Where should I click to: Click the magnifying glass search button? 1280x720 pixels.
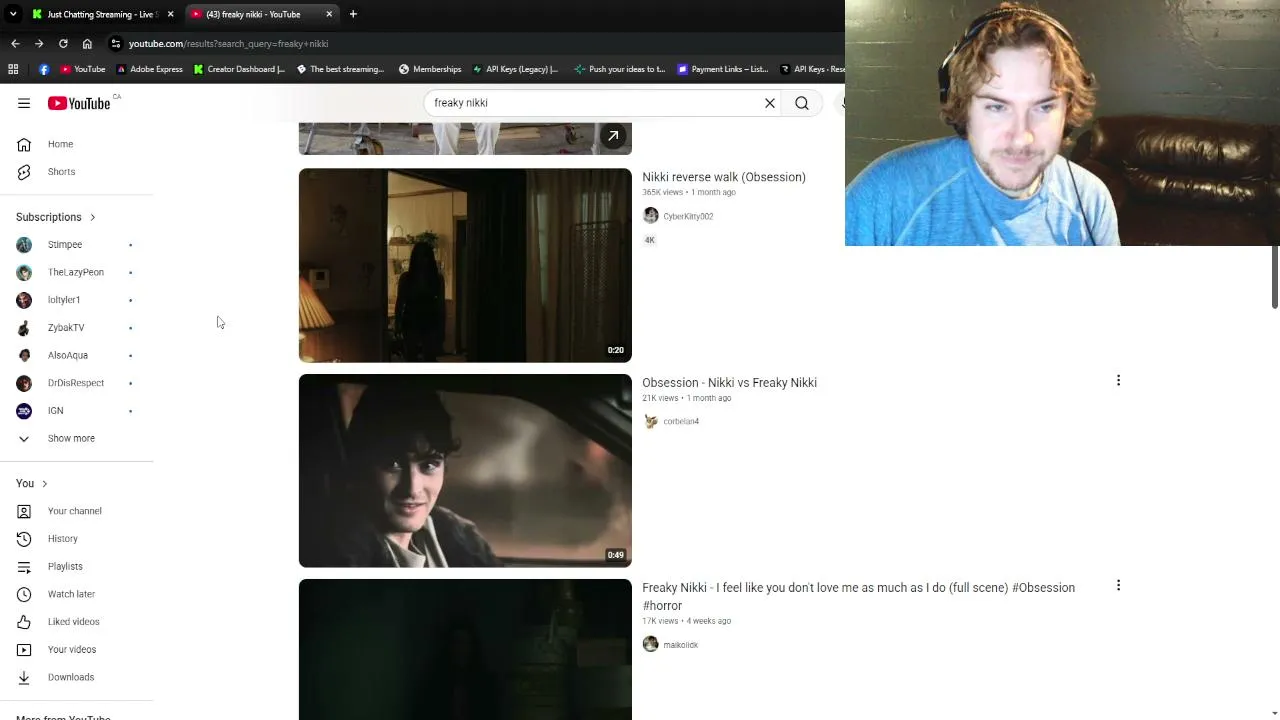pyautogui.click(x=802, y=103)
